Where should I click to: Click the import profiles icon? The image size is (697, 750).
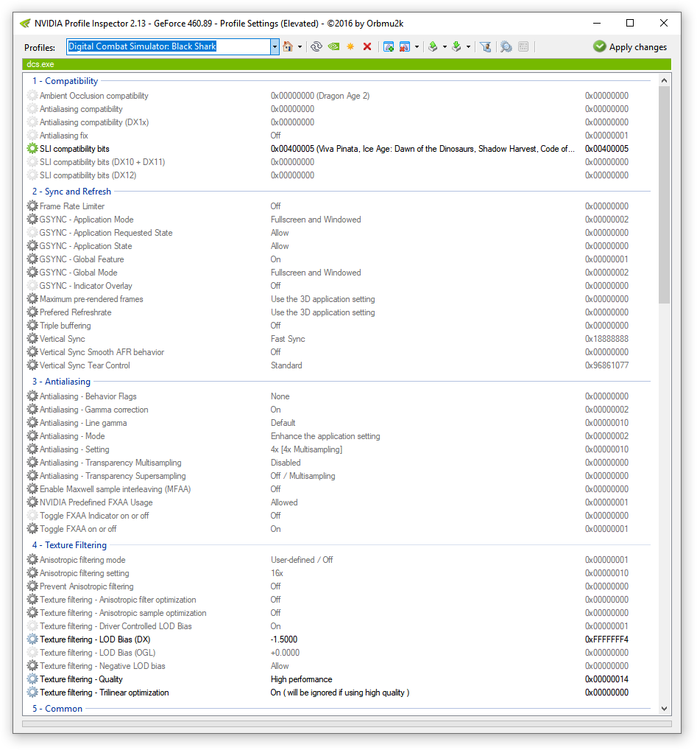point(457,46)
